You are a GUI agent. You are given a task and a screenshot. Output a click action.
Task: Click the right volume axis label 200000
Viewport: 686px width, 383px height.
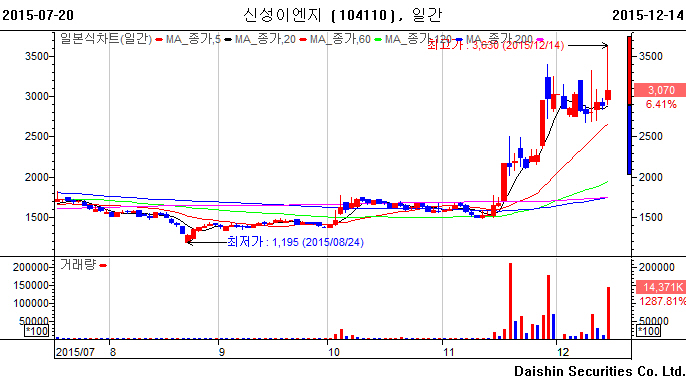click(x=657, y=267)
